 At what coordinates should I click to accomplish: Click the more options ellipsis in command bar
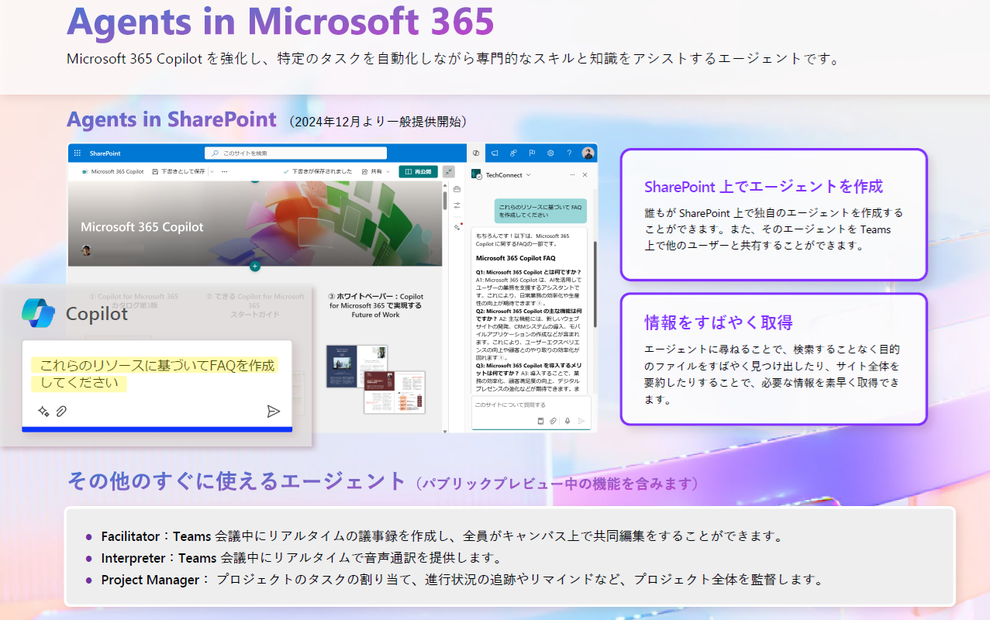click(x=224, y=172)
